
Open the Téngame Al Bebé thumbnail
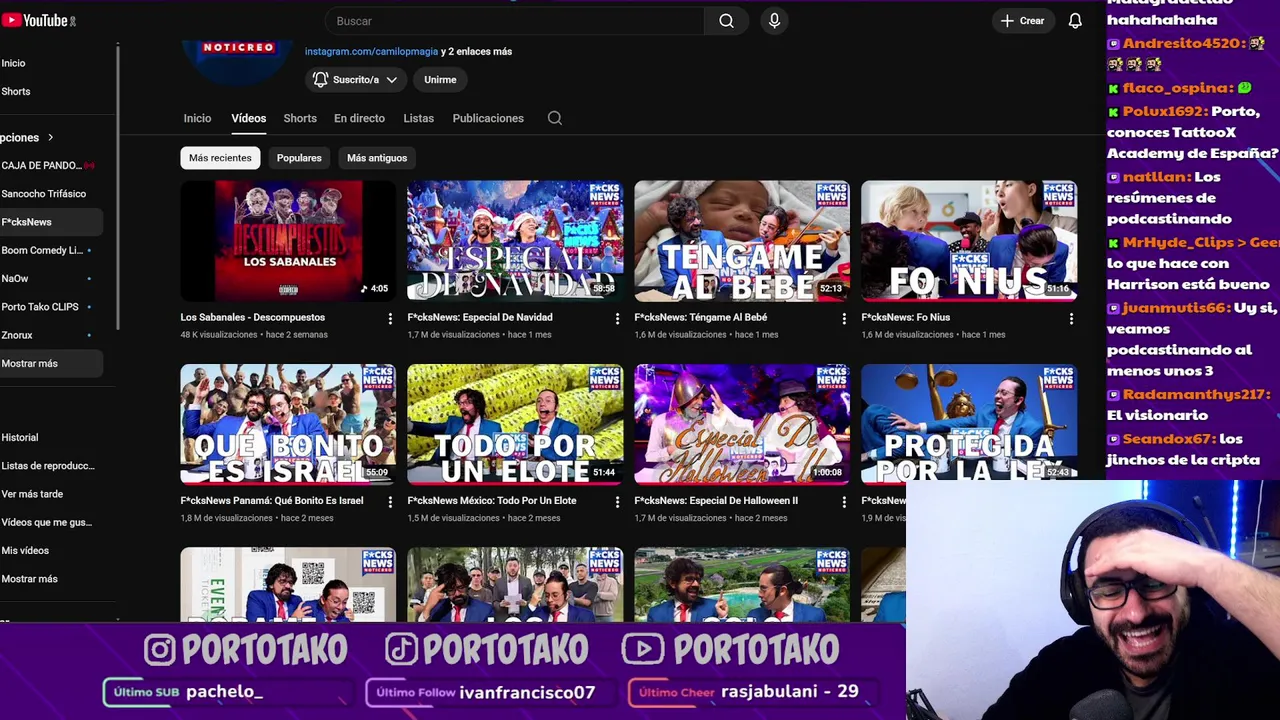742,241
